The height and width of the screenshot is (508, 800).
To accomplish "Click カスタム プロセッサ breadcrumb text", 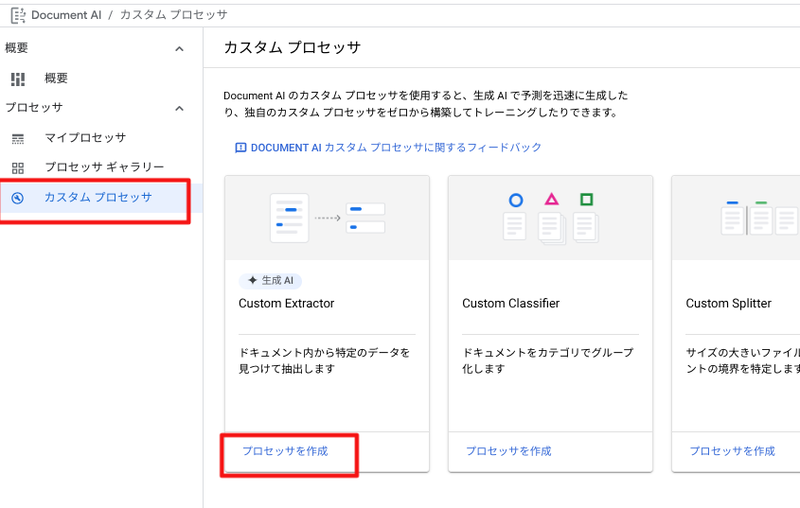I will [173, 15].
